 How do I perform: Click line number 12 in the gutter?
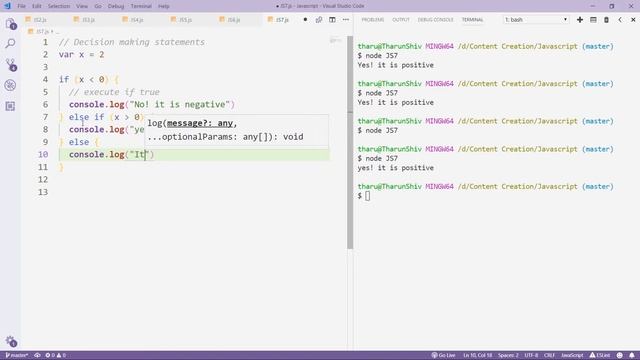43,180
